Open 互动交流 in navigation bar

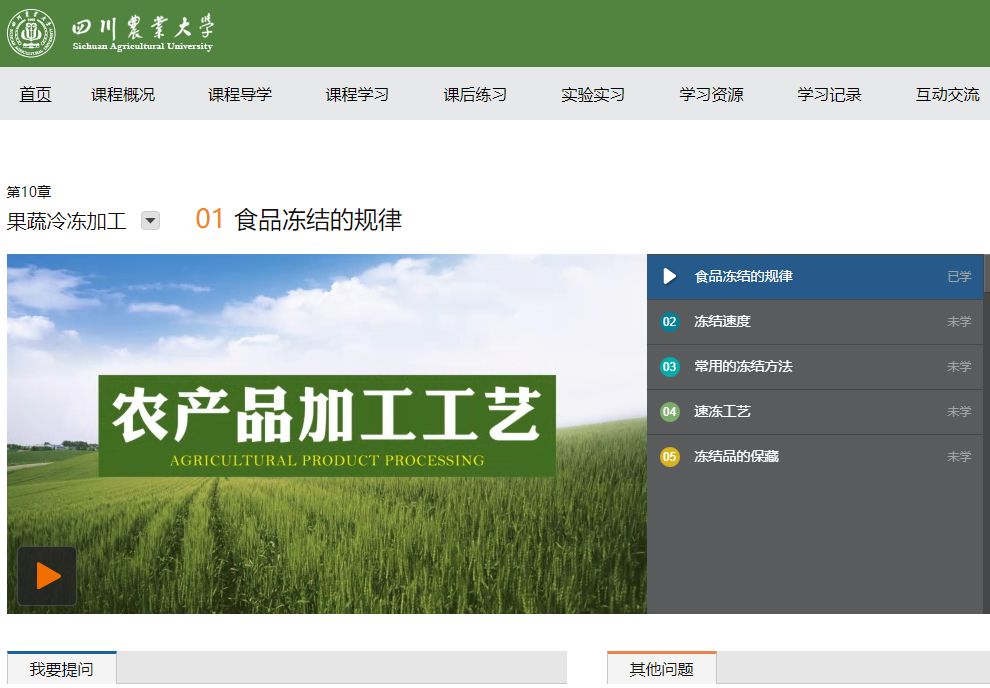point(948,95)
